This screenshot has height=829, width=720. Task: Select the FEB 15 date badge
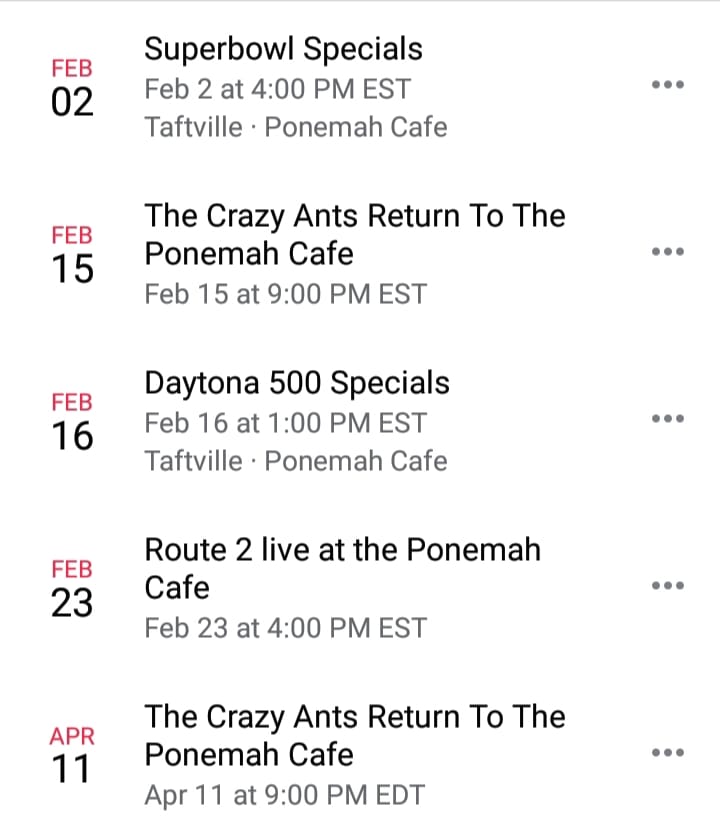pyautogui.click(x=72, y=254)
